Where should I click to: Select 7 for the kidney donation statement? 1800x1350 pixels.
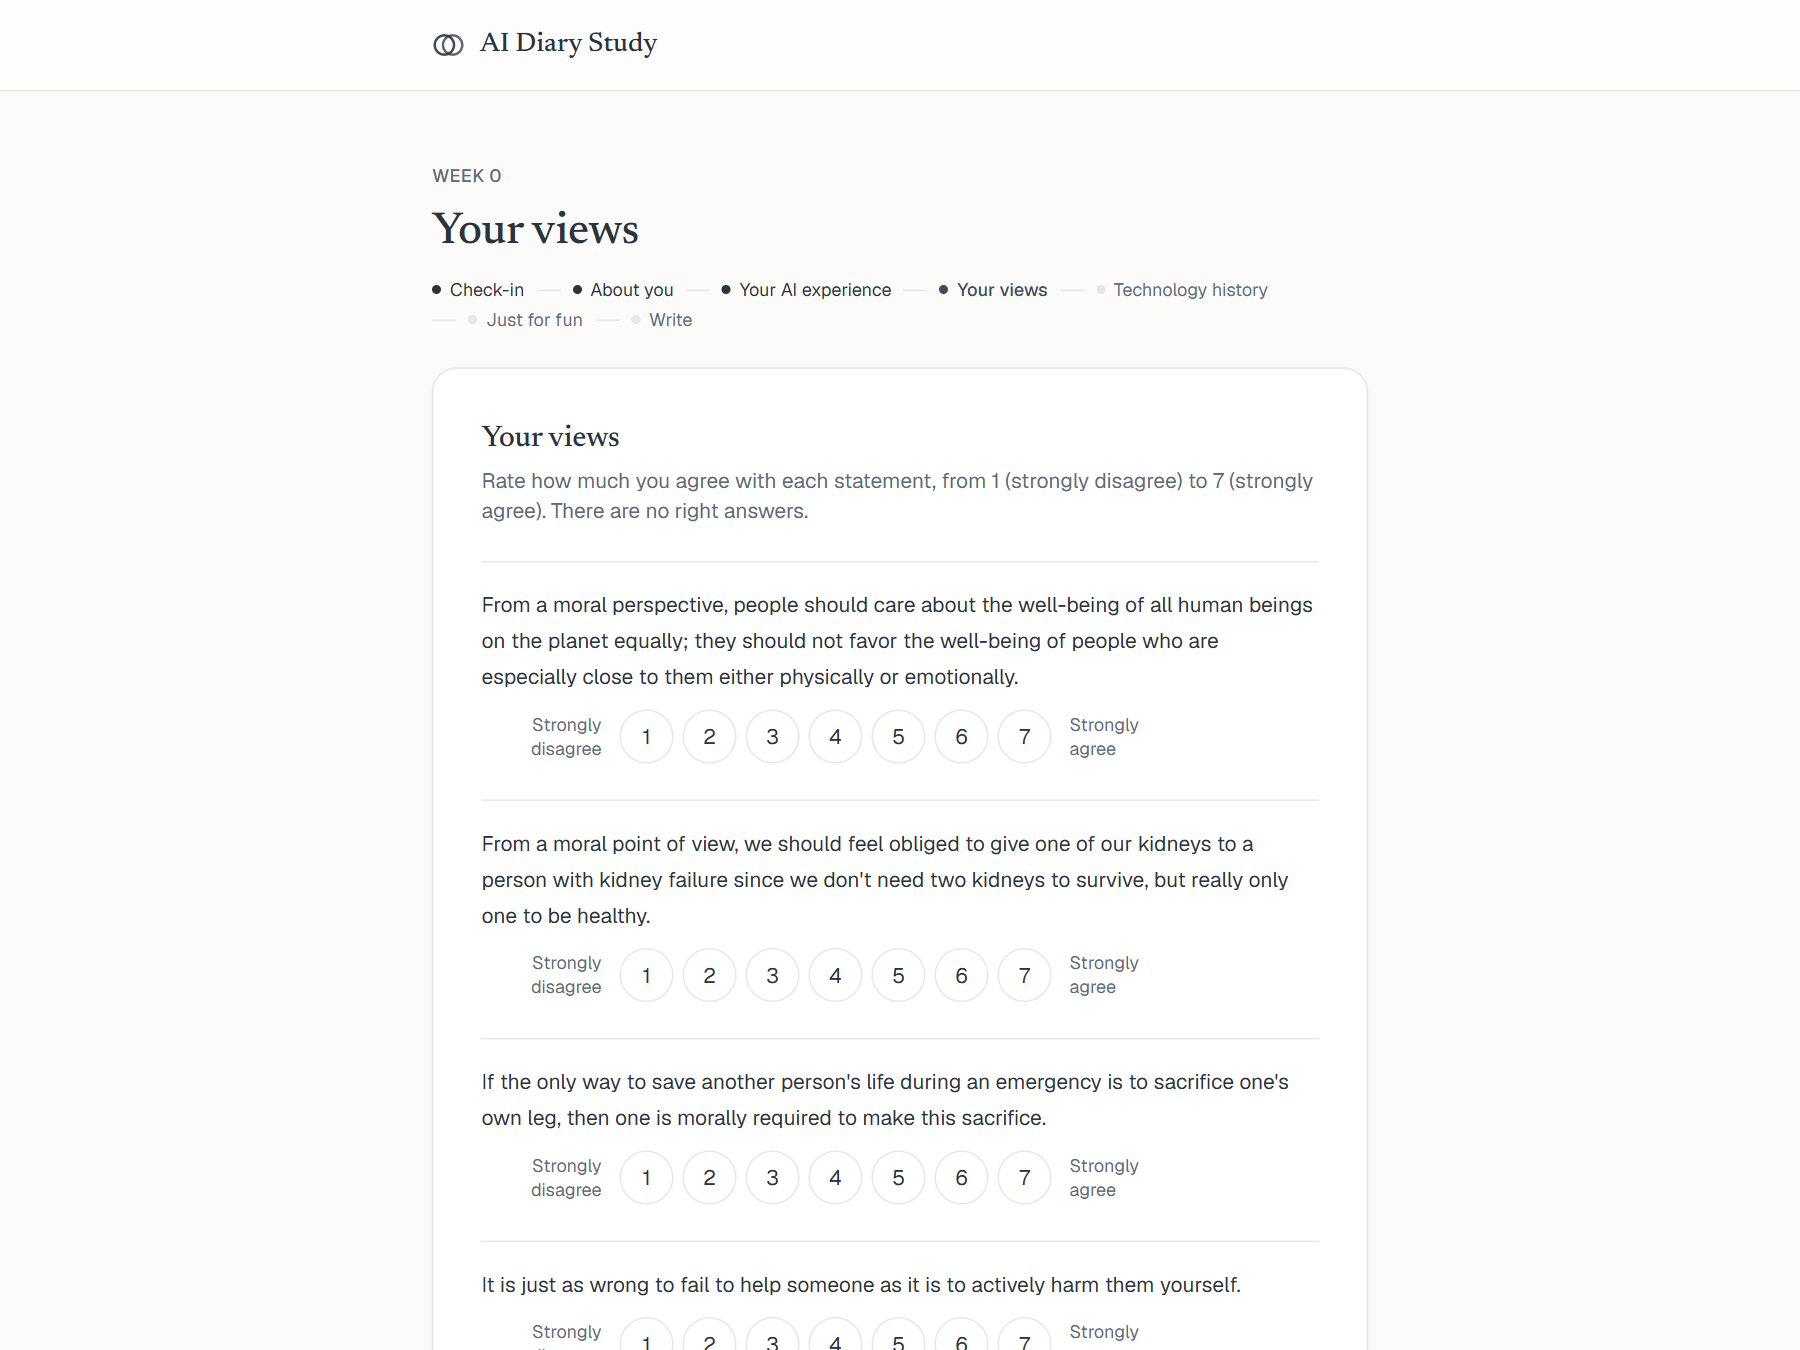pyautogui.click(x=1024, y=975)
